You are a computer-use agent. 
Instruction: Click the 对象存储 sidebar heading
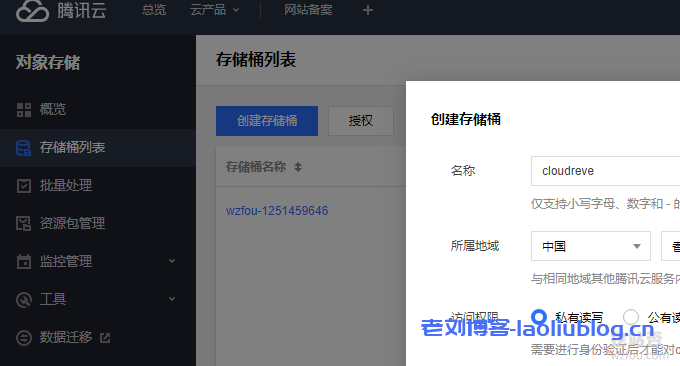point(48,62)
